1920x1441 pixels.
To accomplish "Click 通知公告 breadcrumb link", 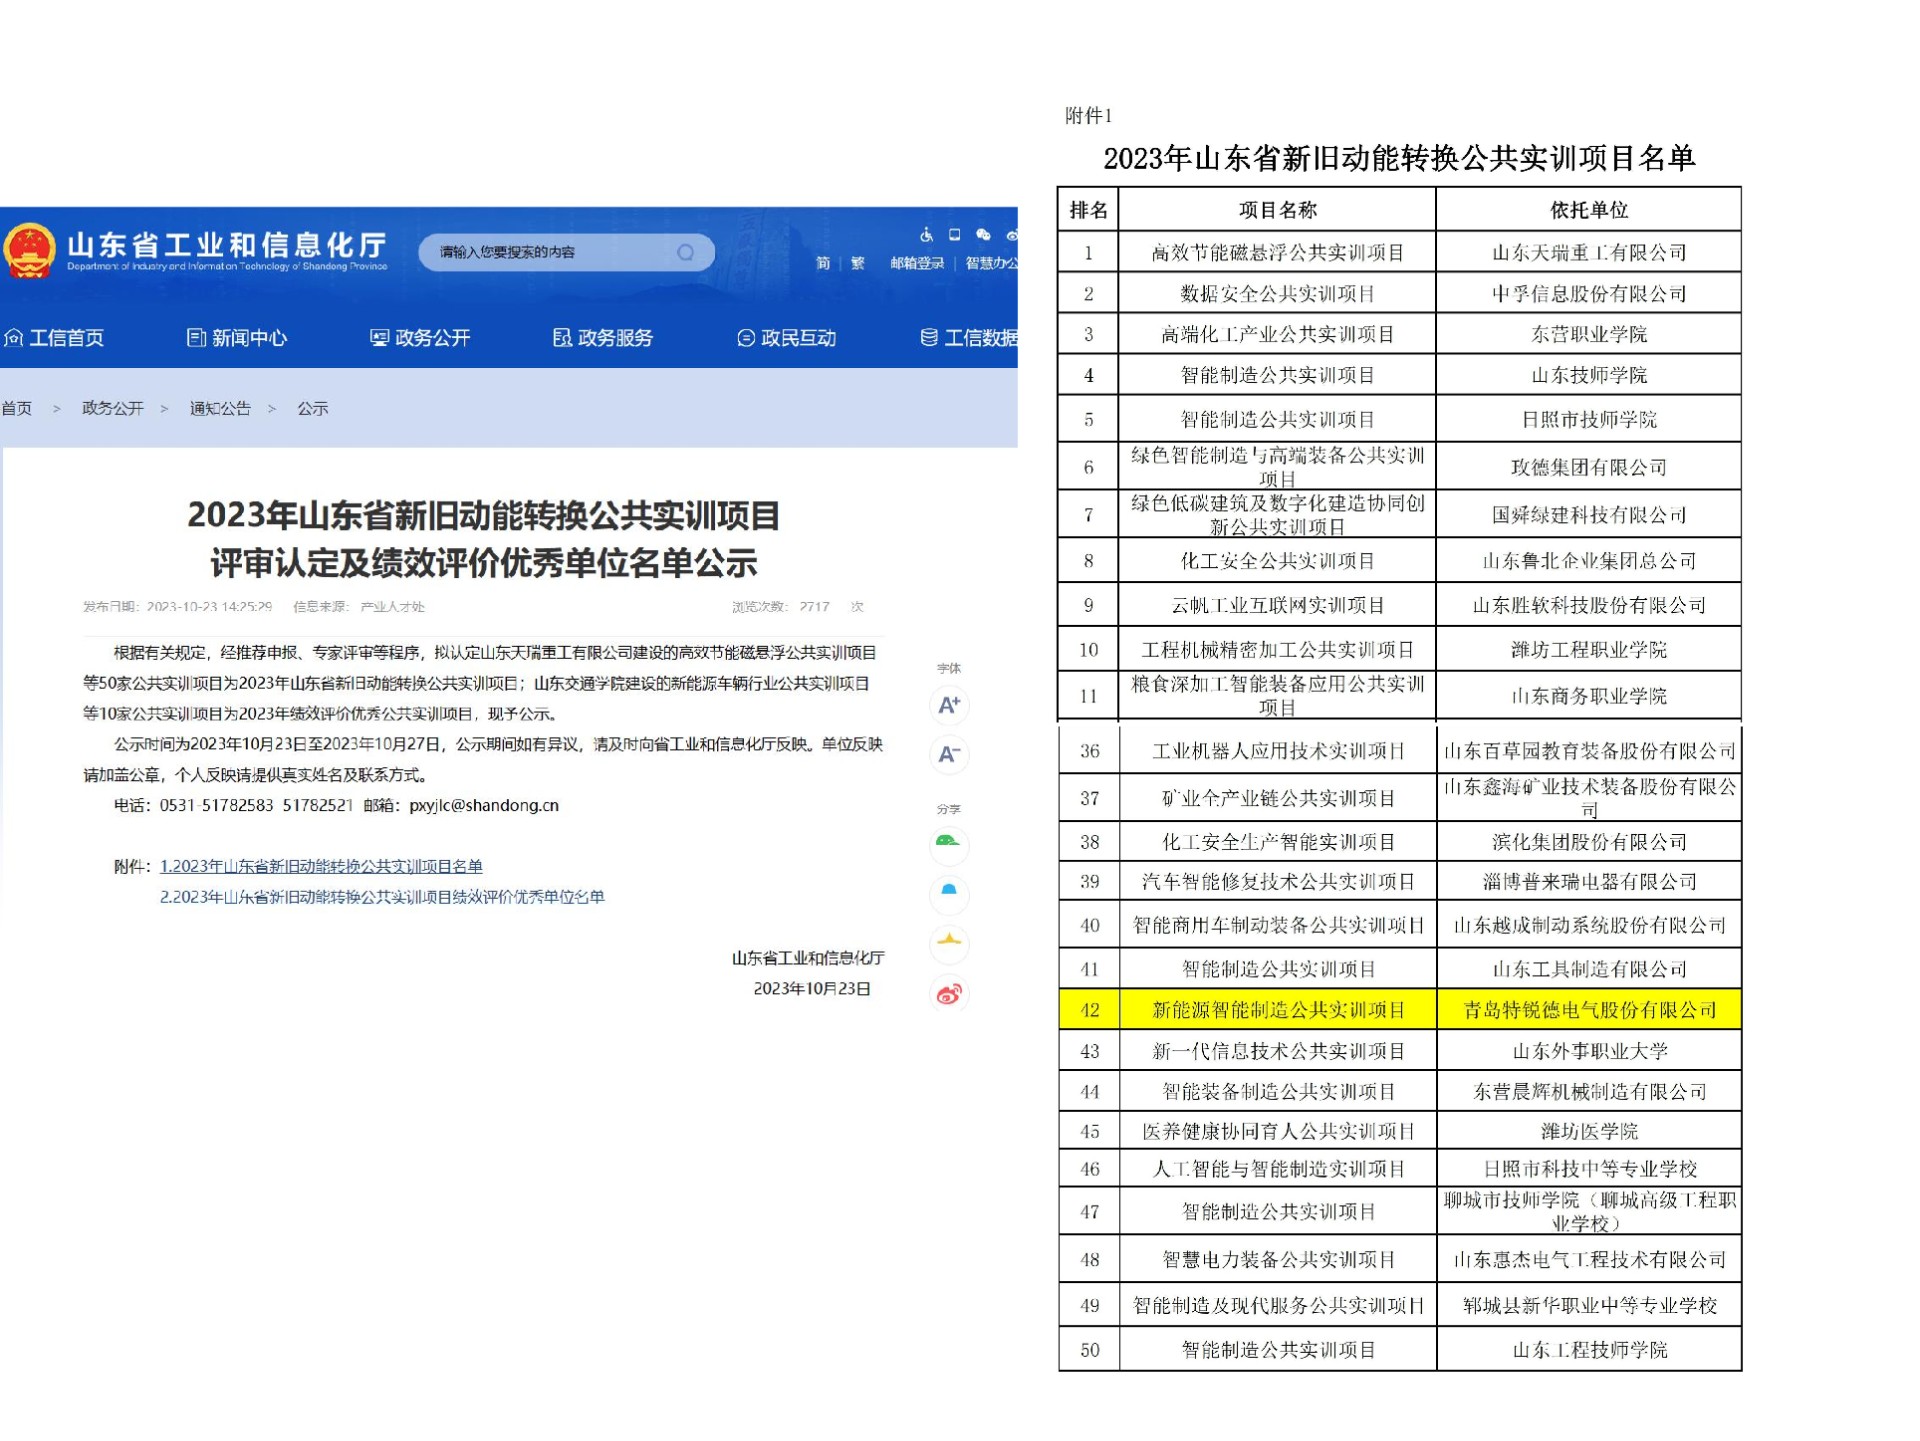I will pyautogui.click(x=220, y=408).
